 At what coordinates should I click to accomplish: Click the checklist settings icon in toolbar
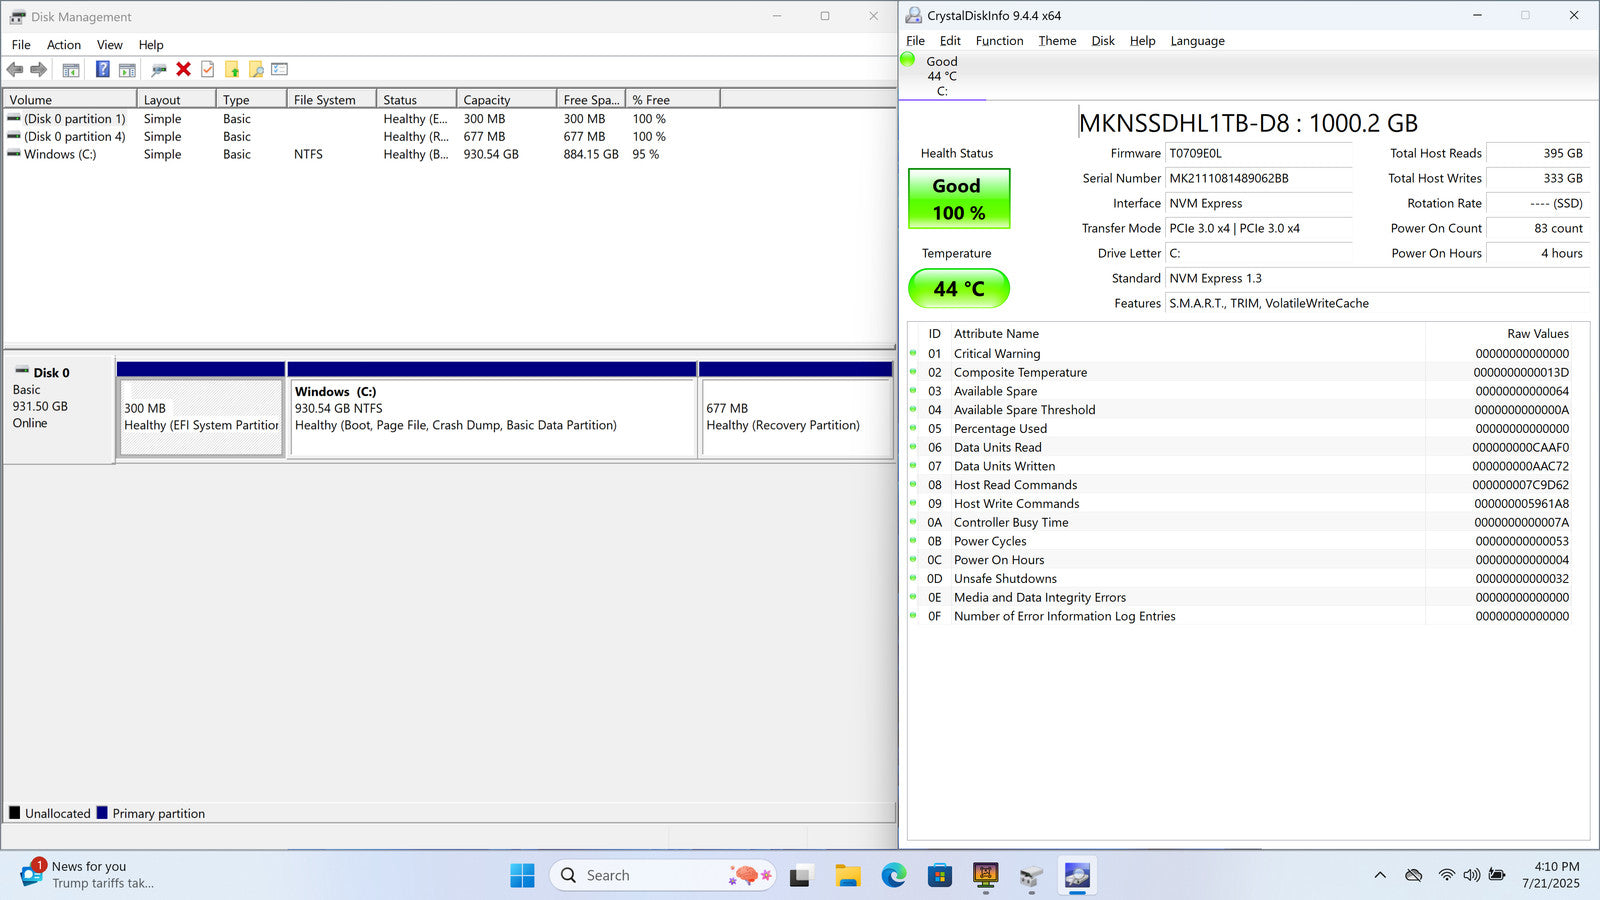pyautogui.click(x=280, y=69)
